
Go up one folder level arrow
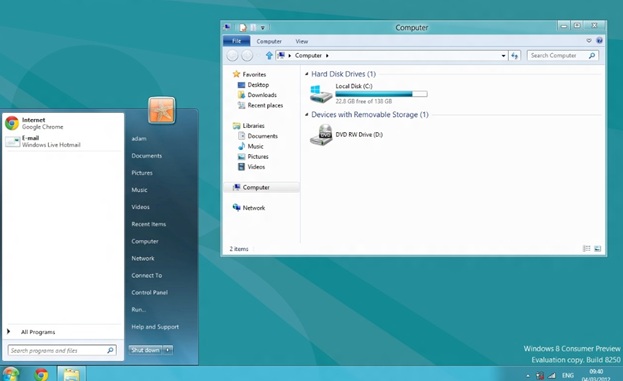[x=269, y=56]
